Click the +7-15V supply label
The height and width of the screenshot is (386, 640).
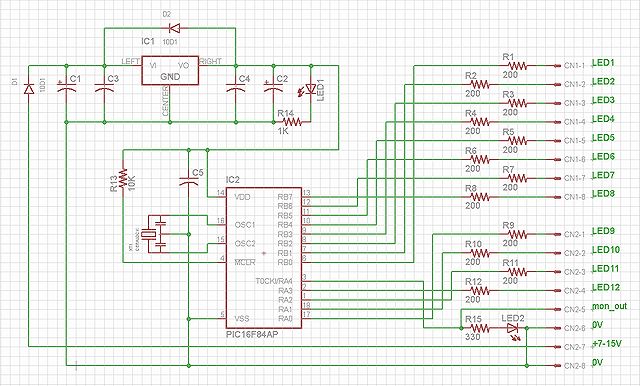[x=607, y=344]
